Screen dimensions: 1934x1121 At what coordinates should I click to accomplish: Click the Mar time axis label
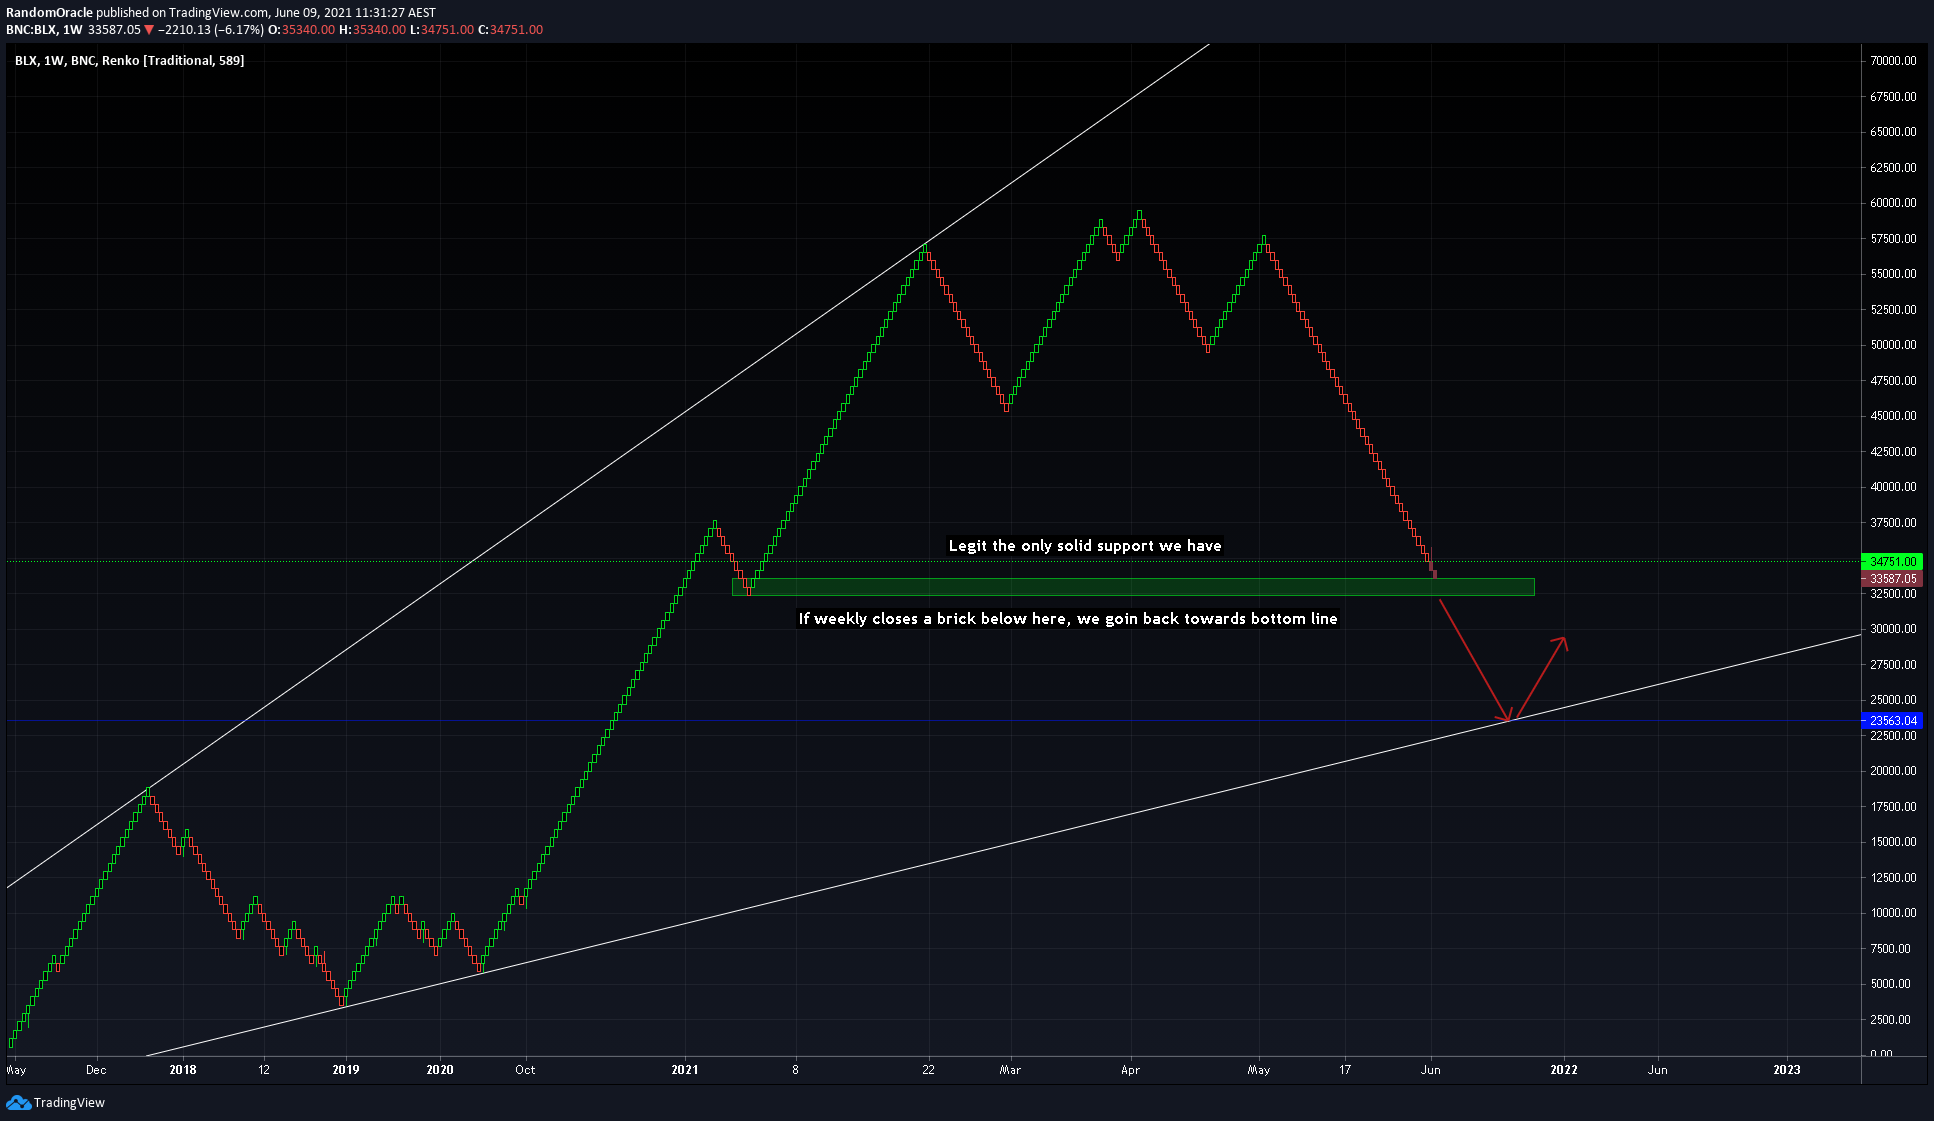1010,1070
